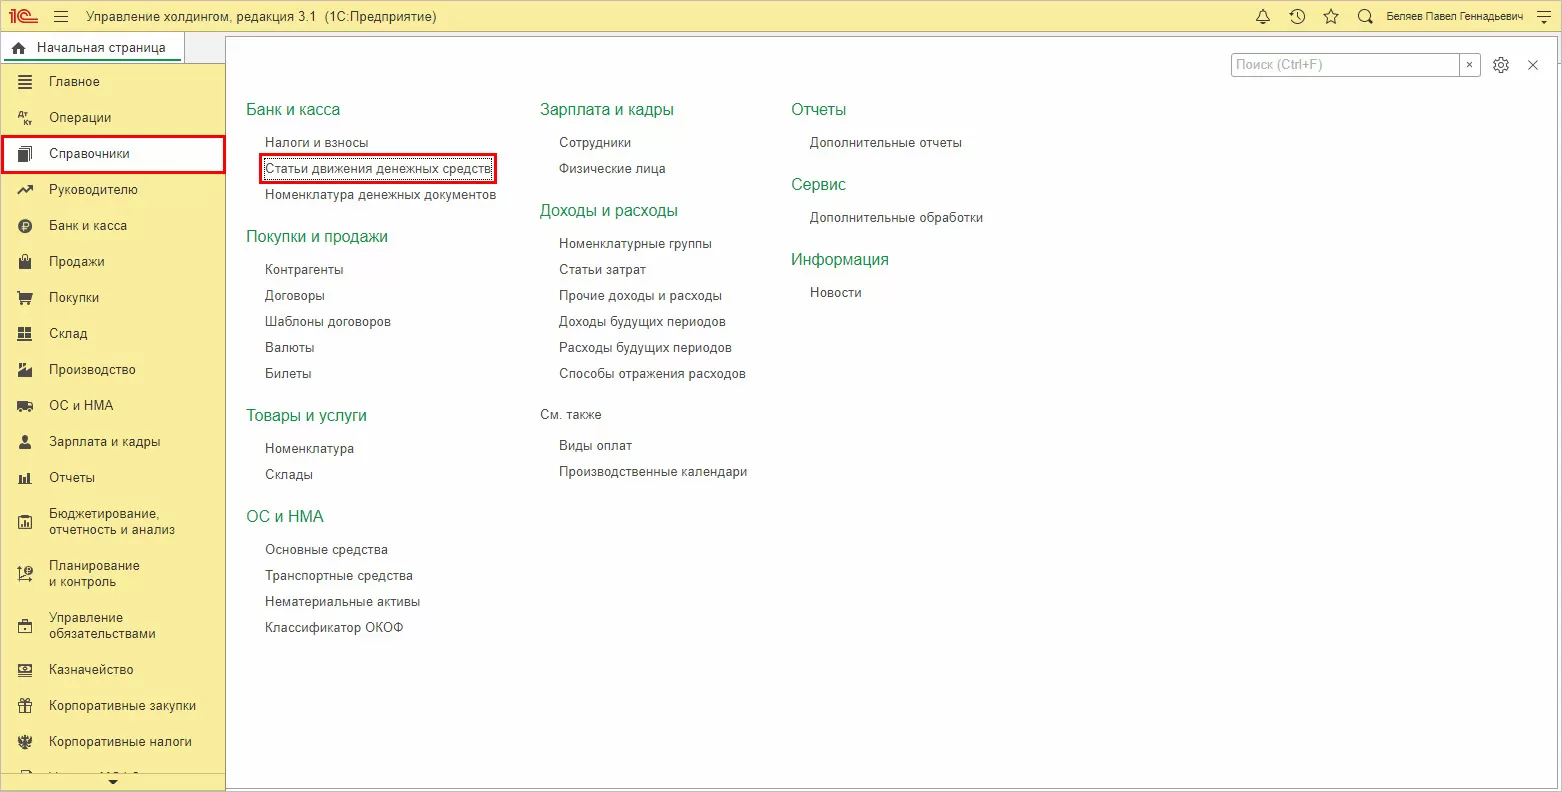Open Контрагенты catalog
The width and height of the screenshot is (1562, 792).
(x=304, y=270)
